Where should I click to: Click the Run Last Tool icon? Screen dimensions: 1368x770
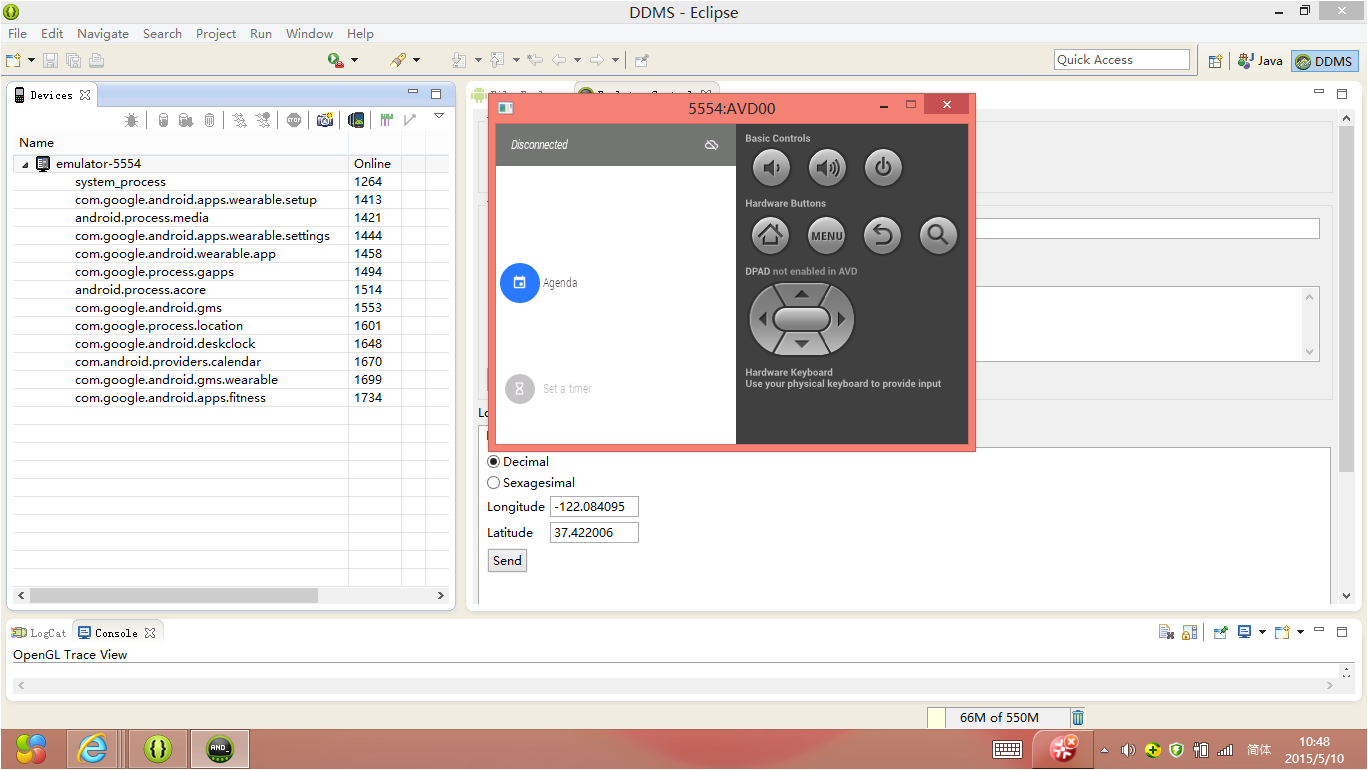click(336, 61)
